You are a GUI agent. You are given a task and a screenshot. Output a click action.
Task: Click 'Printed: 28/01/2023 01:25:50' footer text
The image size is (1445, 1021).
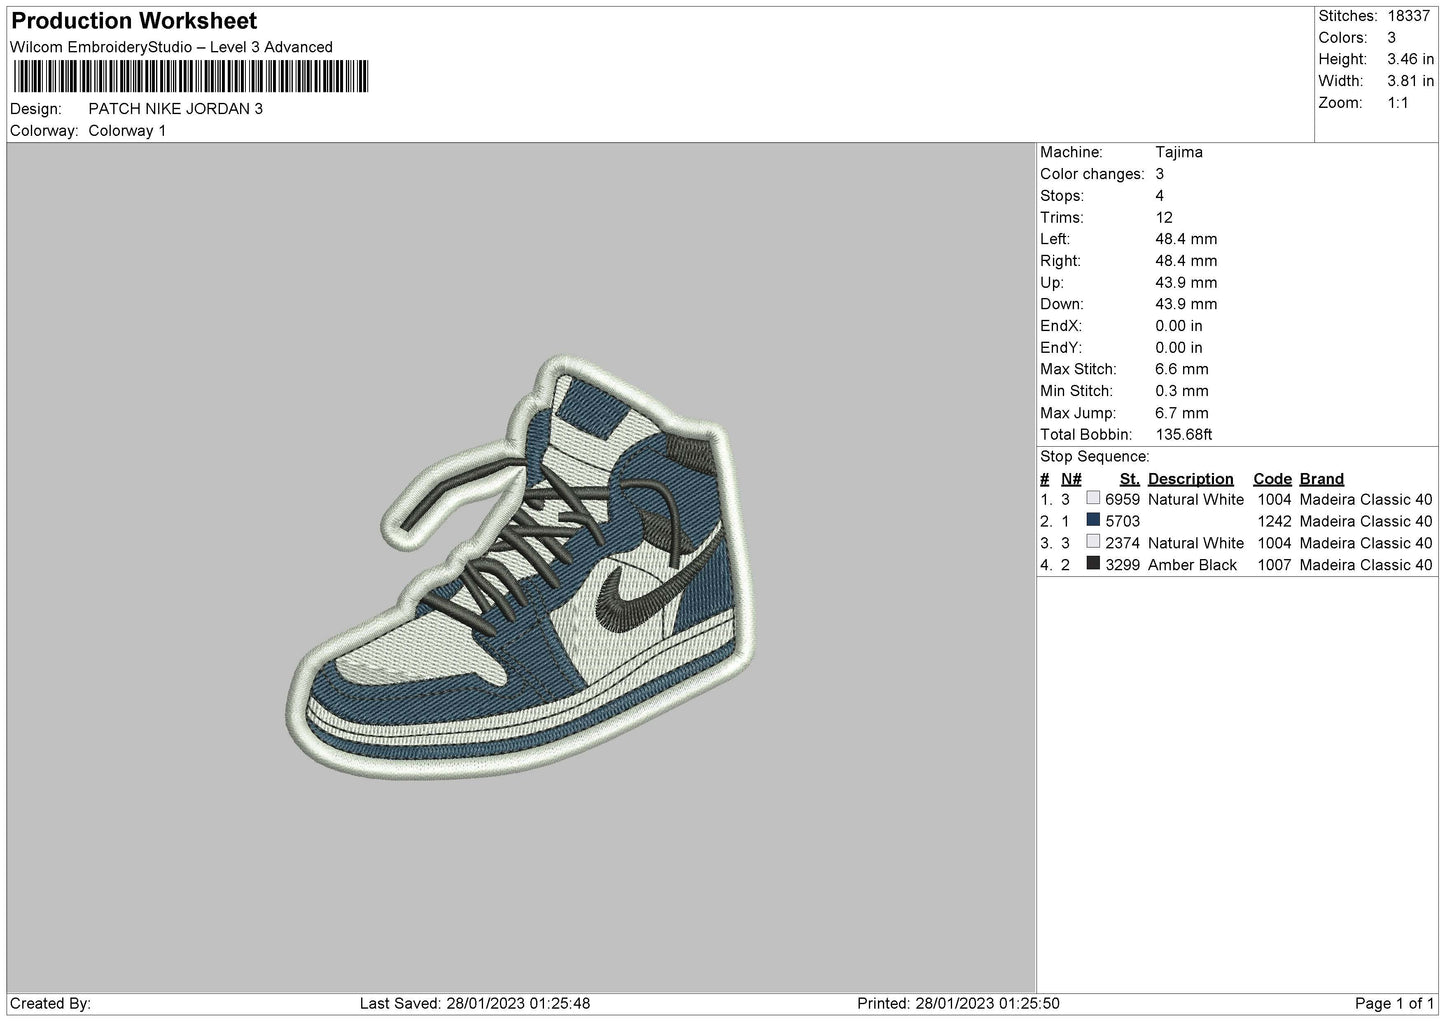[x=959, y=1003]
